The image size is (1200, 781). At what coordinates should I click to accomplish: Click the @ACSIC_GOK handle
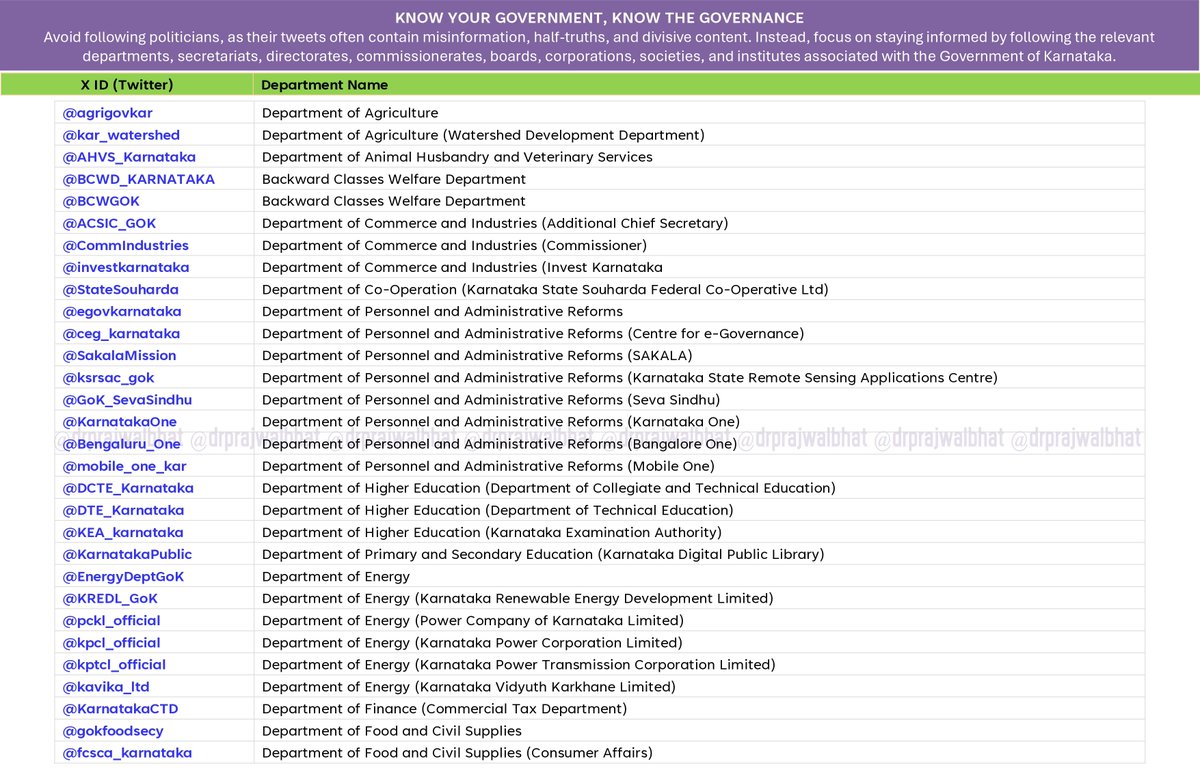pyautogui.click(x=109, y=223)
